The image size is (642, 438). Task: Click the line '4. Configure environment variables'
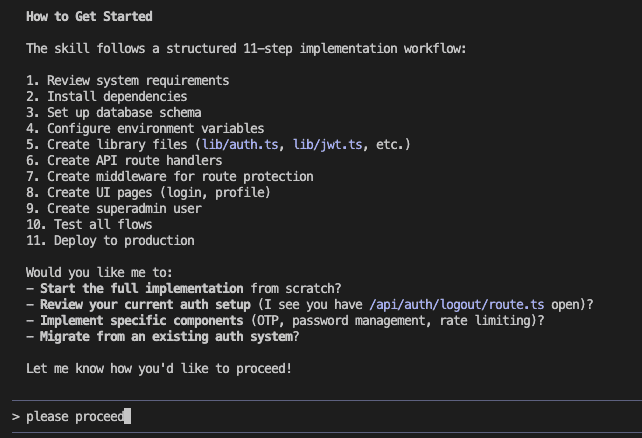point(145,129)
